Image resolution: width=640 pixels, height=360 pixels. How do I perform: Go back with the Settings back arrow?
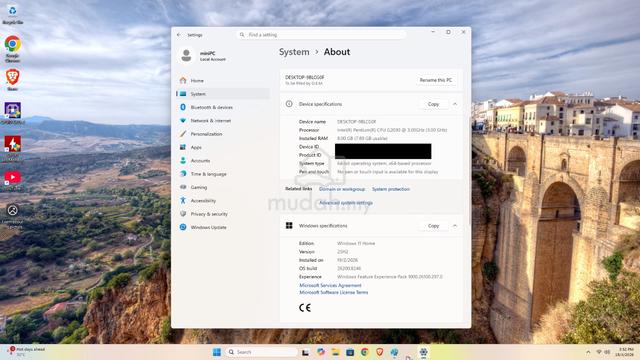coord(179,35)
